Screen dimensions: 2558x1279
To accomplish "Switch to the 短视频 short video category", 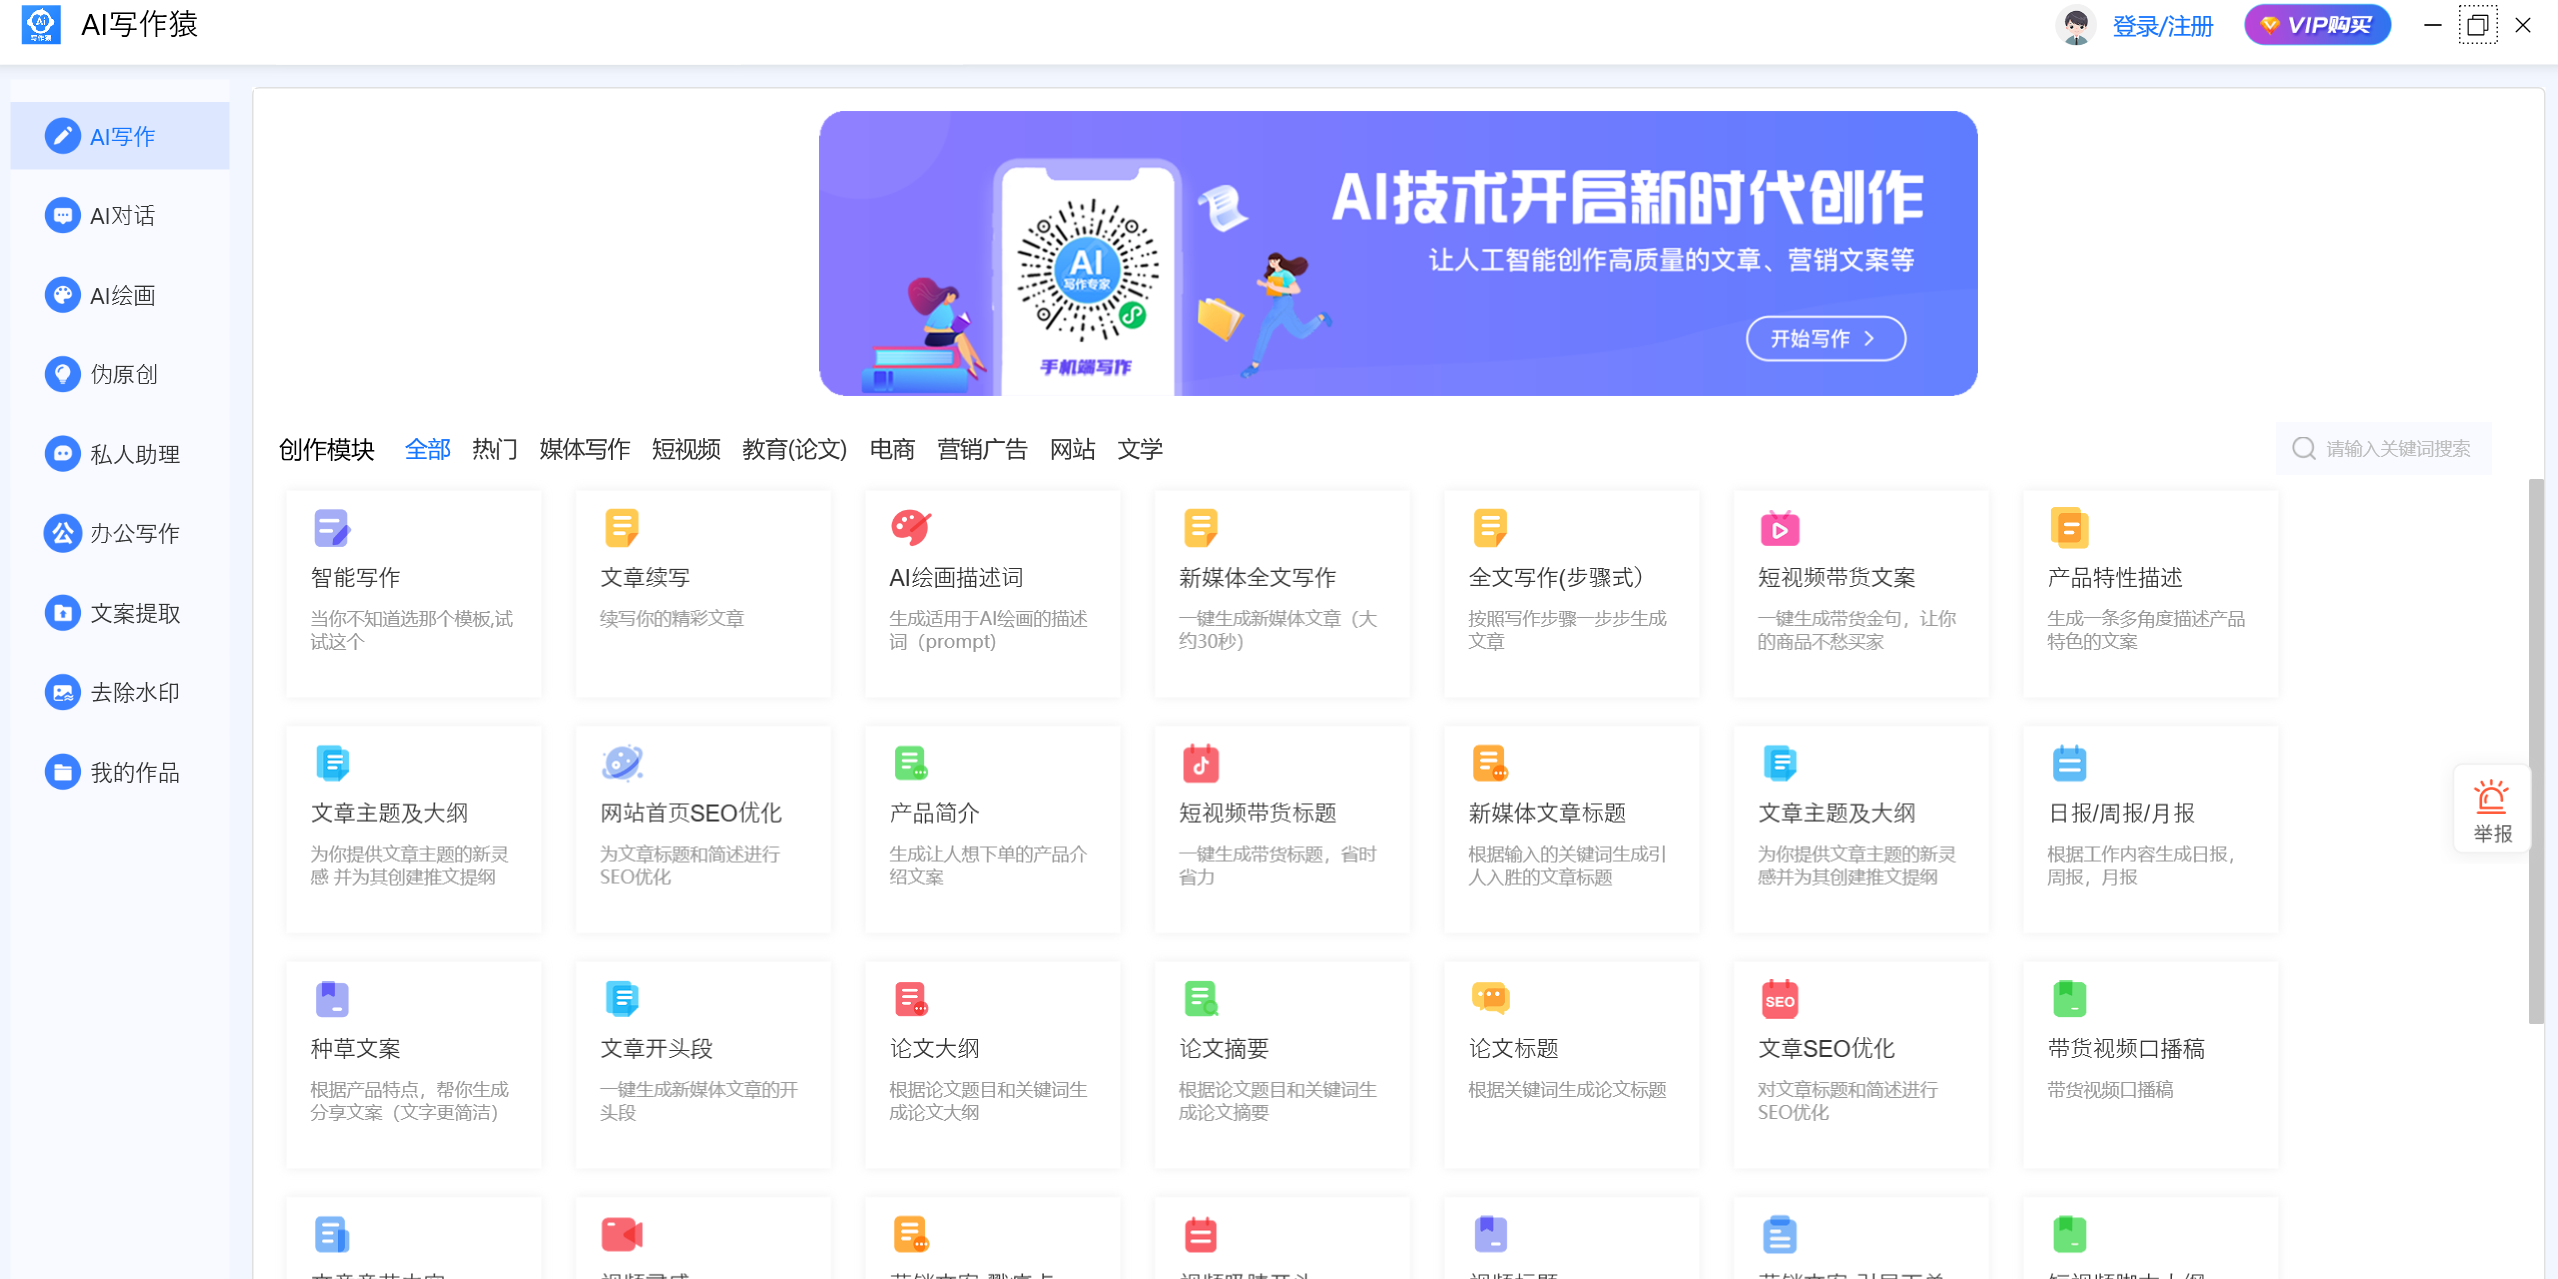I will [686, 449].
